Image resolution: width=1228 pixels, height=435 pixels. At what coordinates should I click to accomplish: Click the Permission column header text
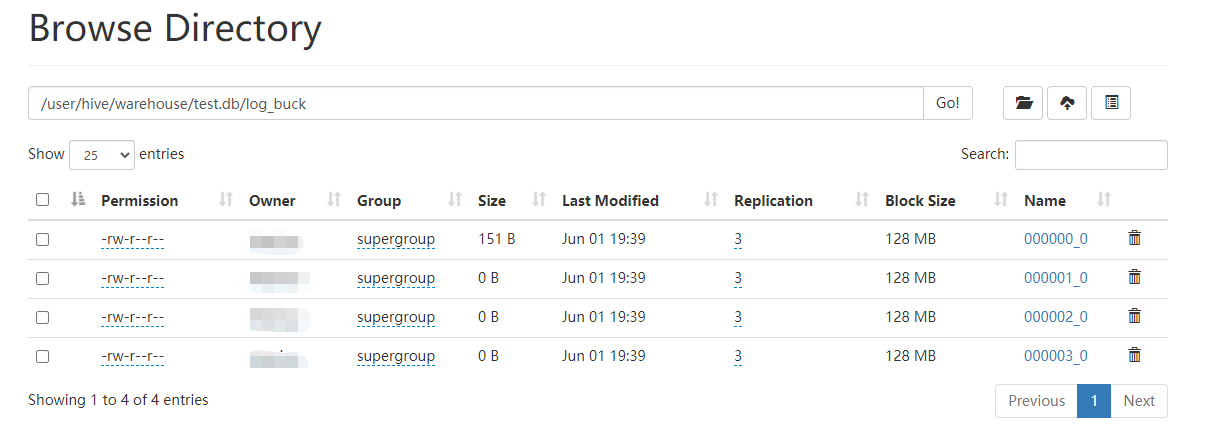(x=140, y=200)
